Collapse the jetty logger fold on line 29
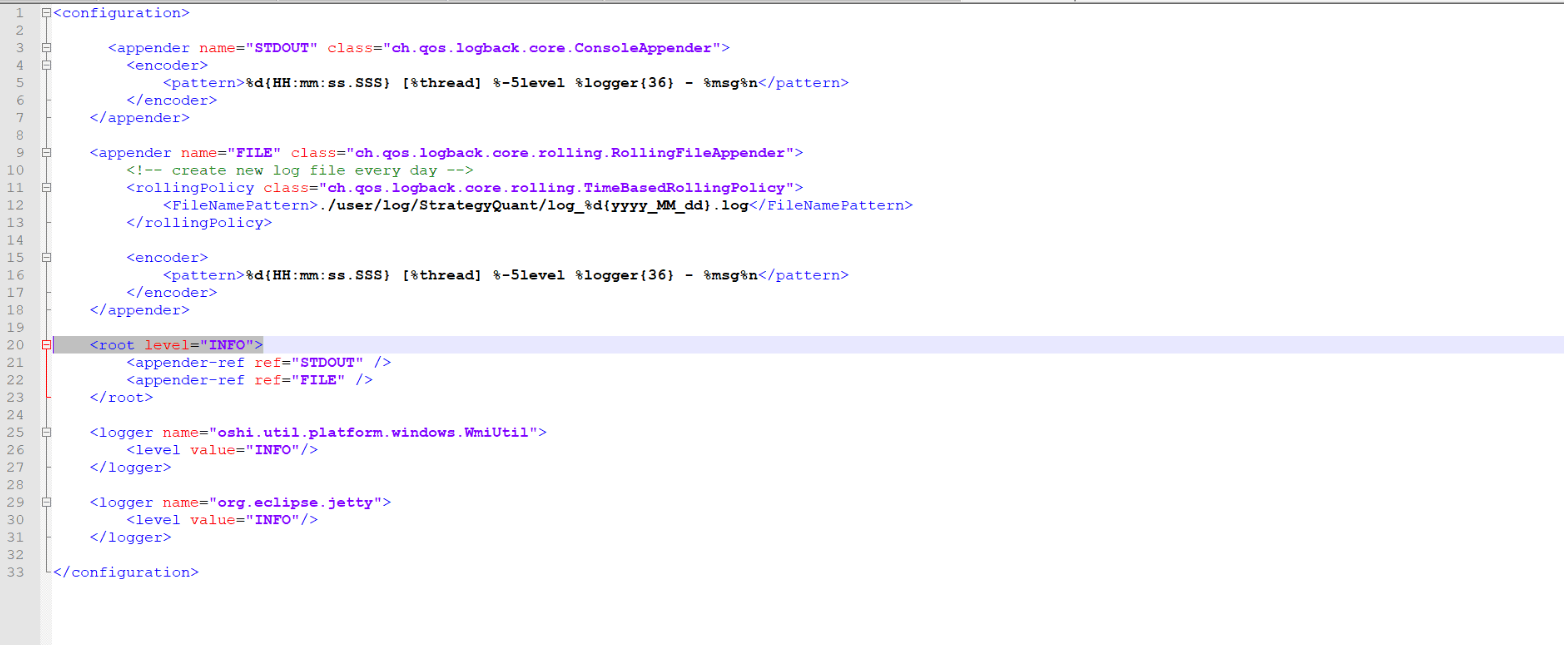Screen dimensions: 1564x645 pos(46,503)
